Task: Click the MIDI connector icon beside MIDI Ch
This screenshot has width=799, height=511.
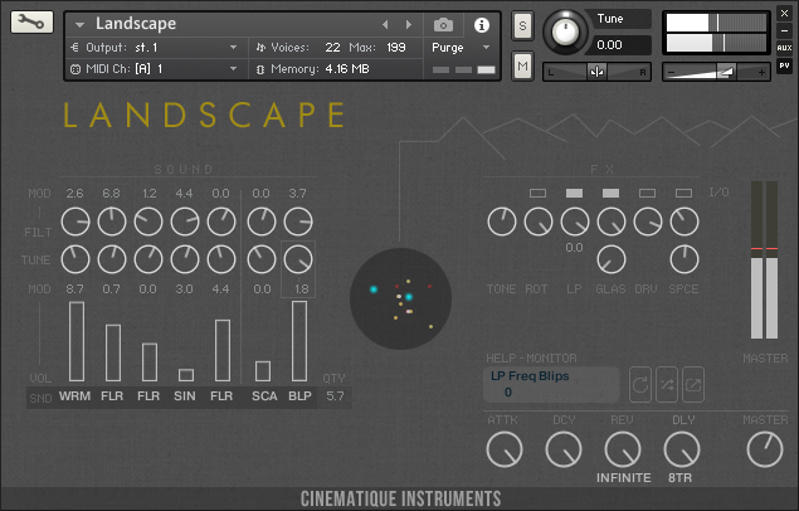Action: click(x=75, y=69)
